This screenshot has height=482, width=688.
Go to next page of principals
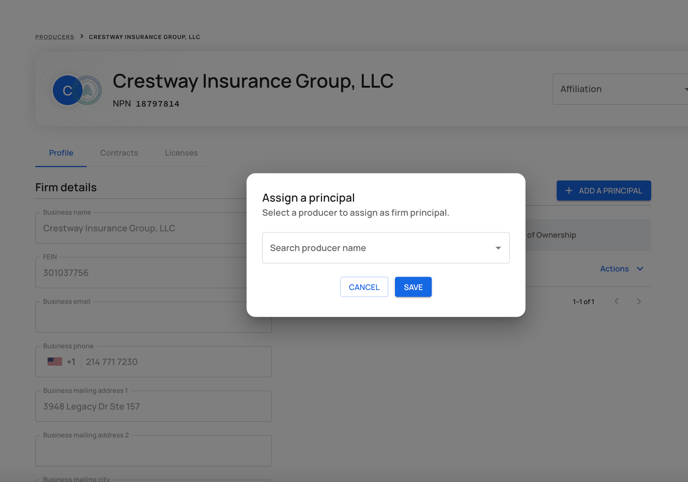pyautogui.click(x=639, y=301)
